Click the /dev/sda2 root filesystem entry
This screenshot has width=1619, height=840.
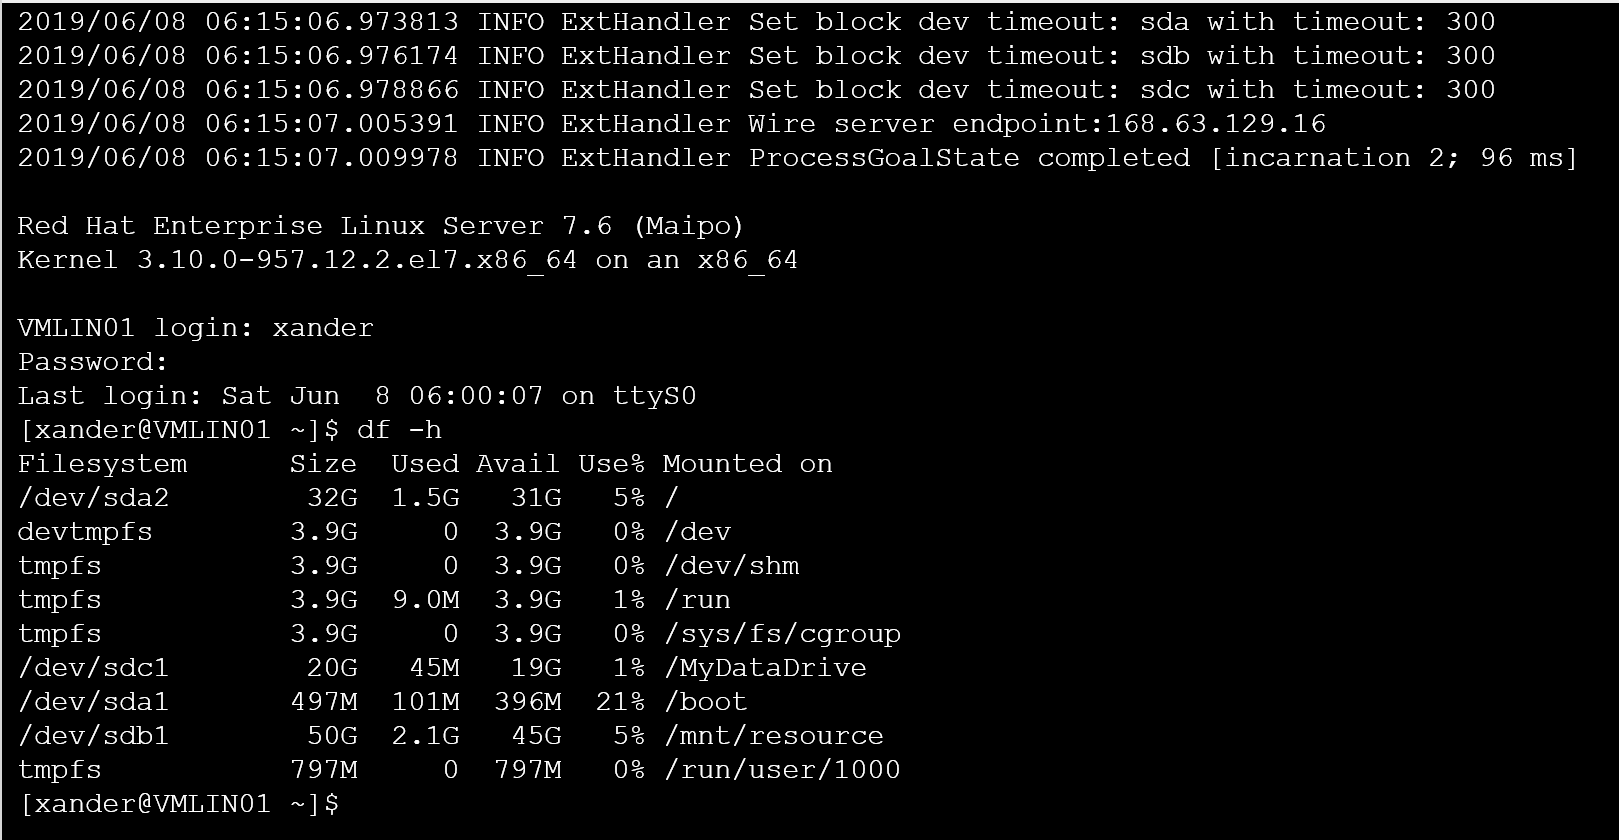(93, 498)
